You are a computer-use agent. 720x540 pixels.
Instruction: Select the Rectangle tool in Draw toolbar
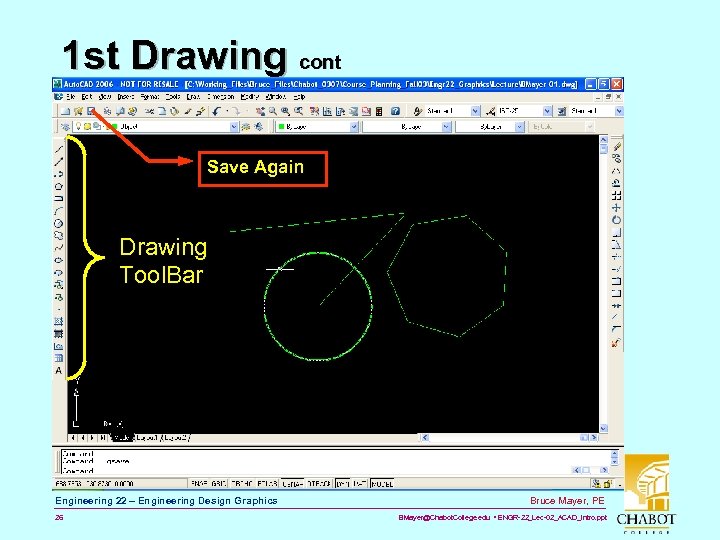click(59, 198)
